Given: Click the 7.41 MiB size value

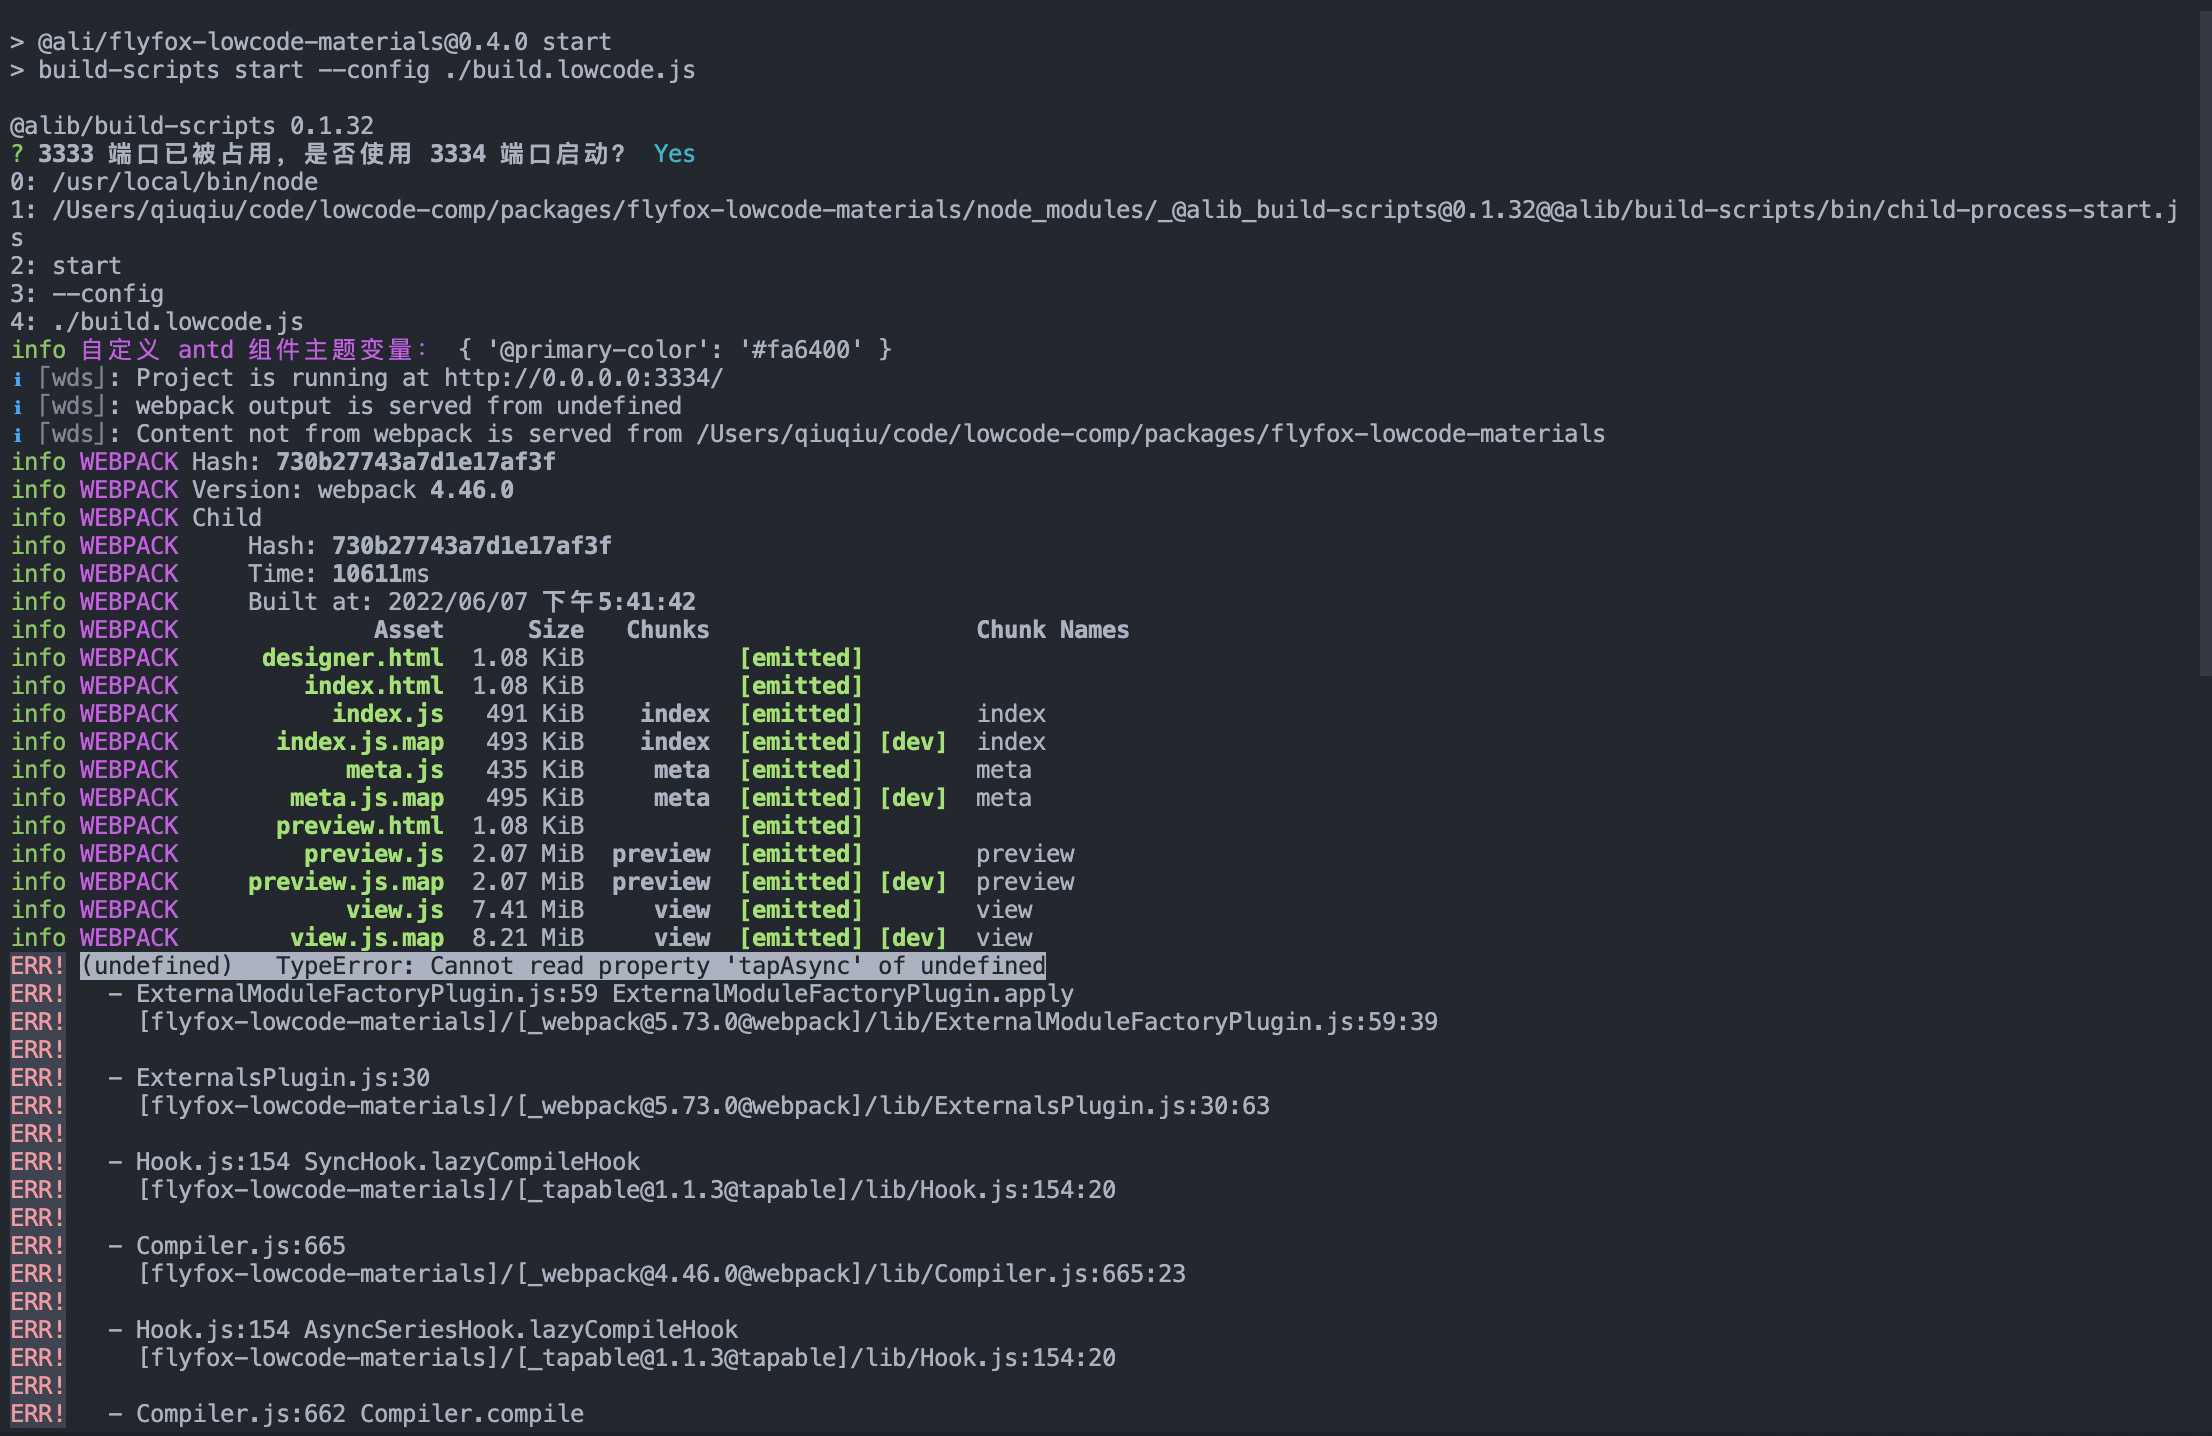Looking at the screenshot, I should [x=527, y=910].
